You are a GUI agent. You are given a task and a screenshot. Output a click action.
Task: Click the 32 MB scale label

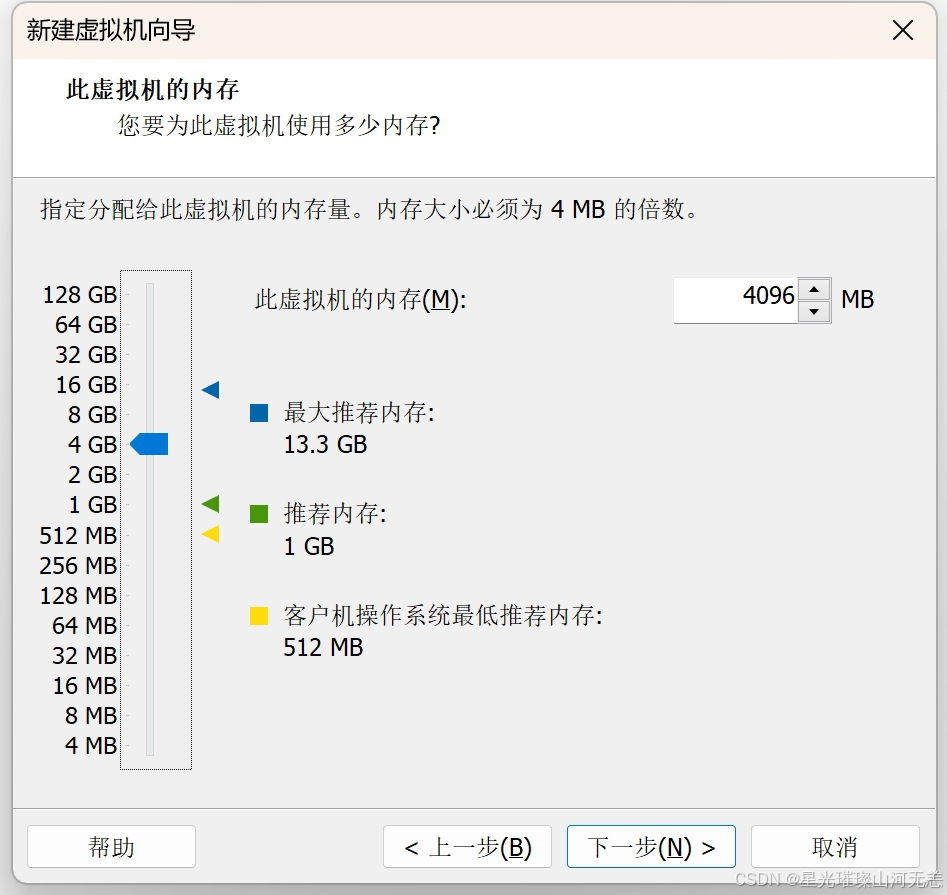click(84, 656)
